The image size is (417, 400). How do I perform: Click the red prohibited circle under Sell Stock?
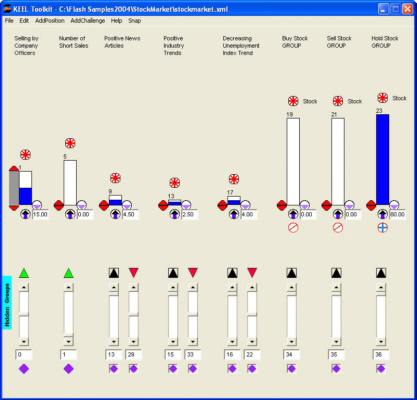pos(338,228)
